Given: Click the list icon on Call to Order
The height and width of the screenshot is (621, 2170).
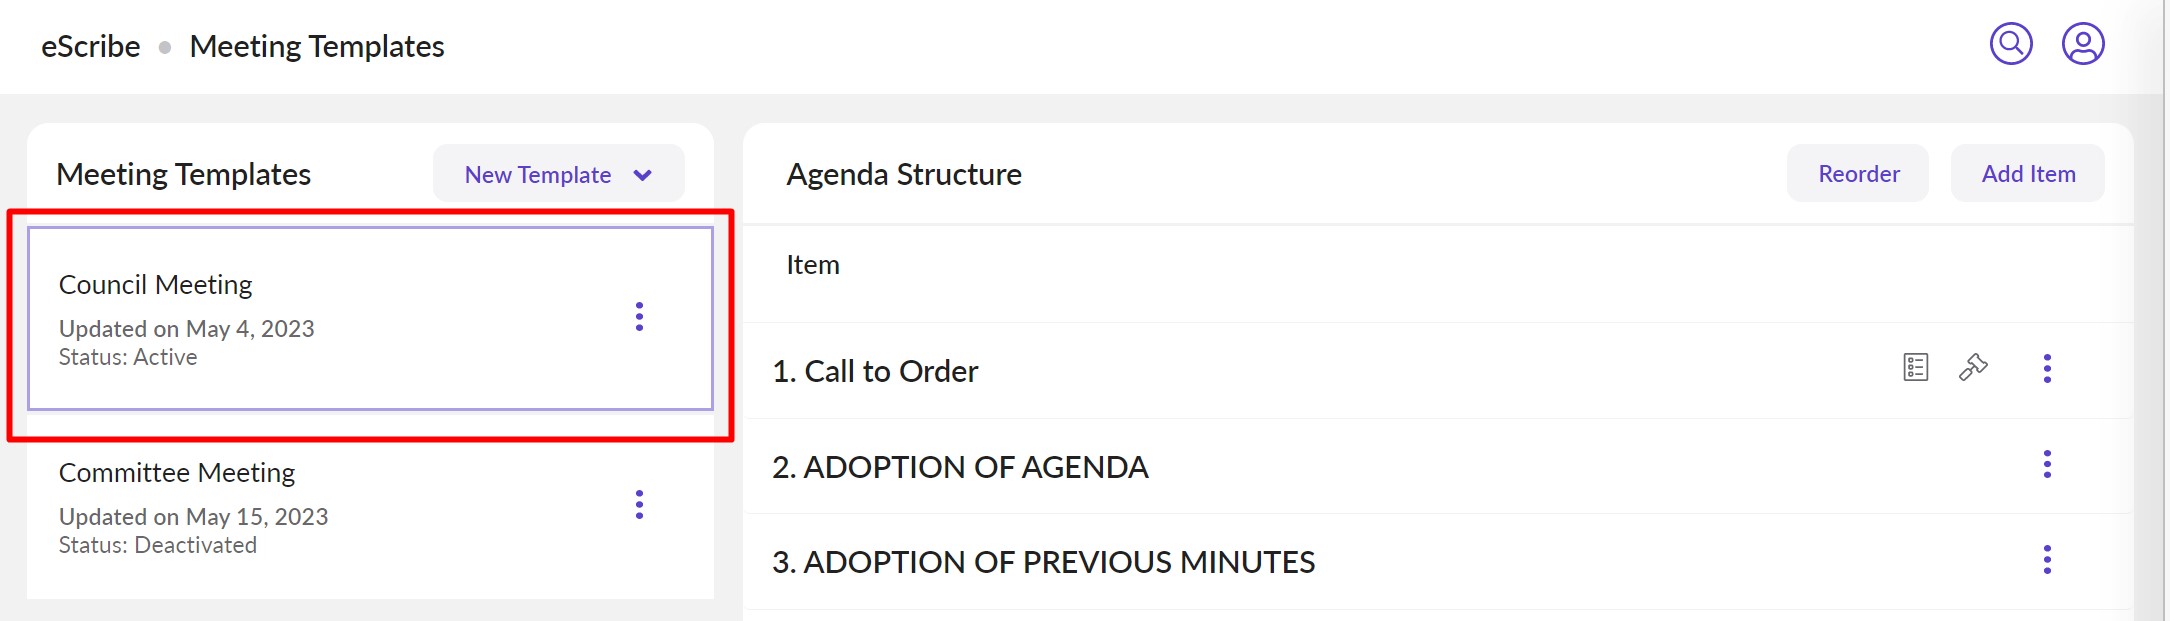Looking at the screenshot, I should (1916, 368).
